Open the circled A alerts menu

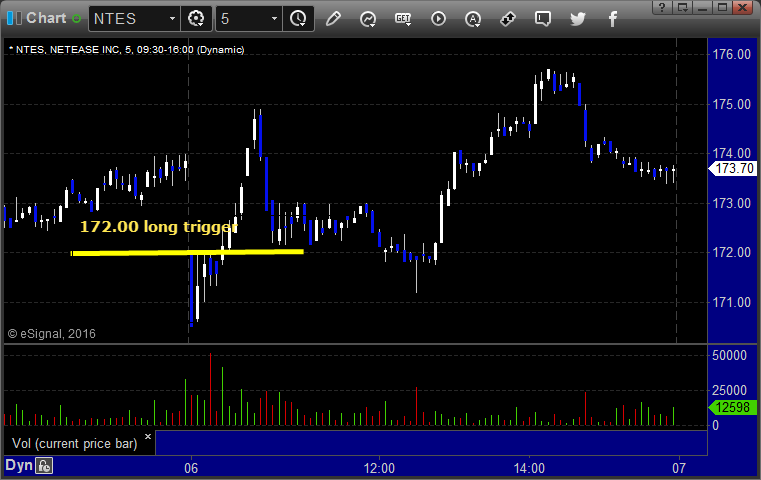point(473,19)
